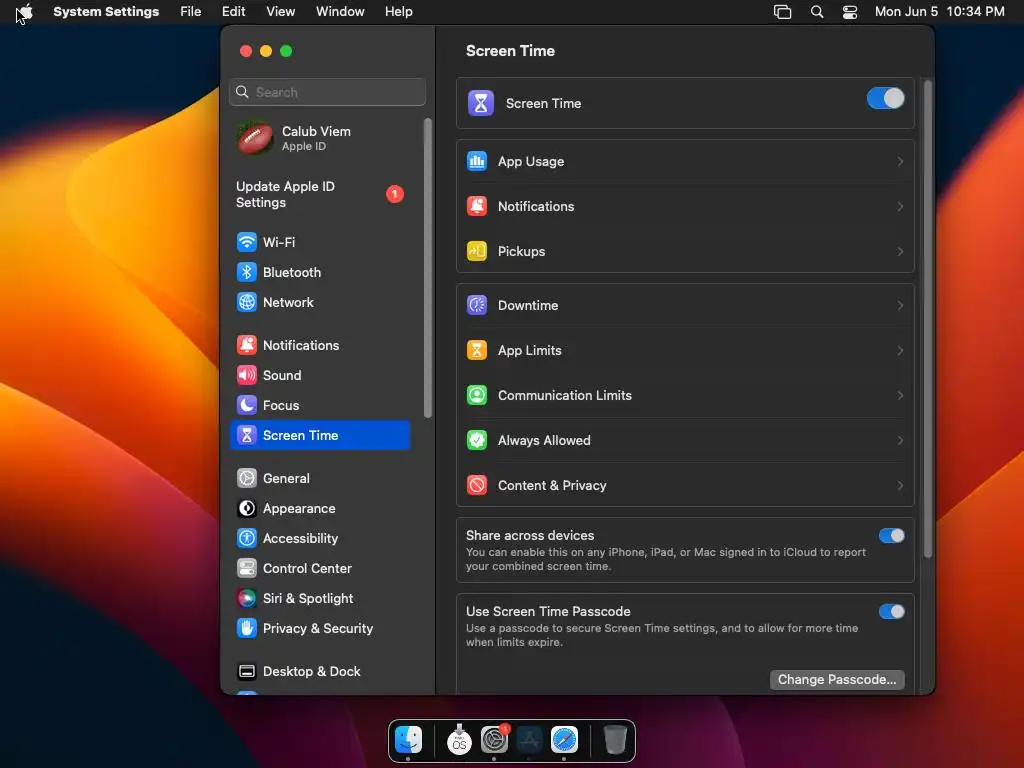
Task: Open Always Allowed row chevron
Action: [x=900, y=441]
